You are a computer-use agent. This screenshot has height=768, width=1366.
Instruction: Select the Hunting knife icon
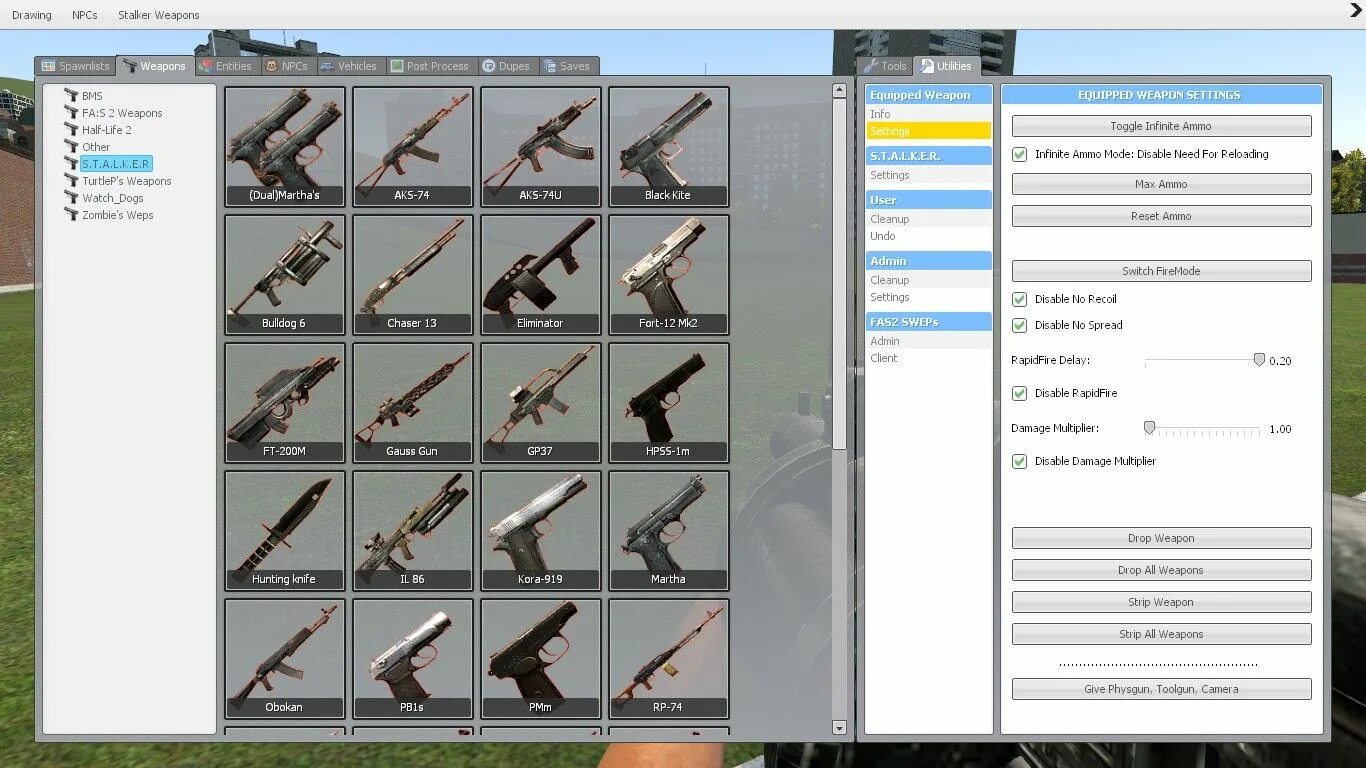tap(285, 530)
